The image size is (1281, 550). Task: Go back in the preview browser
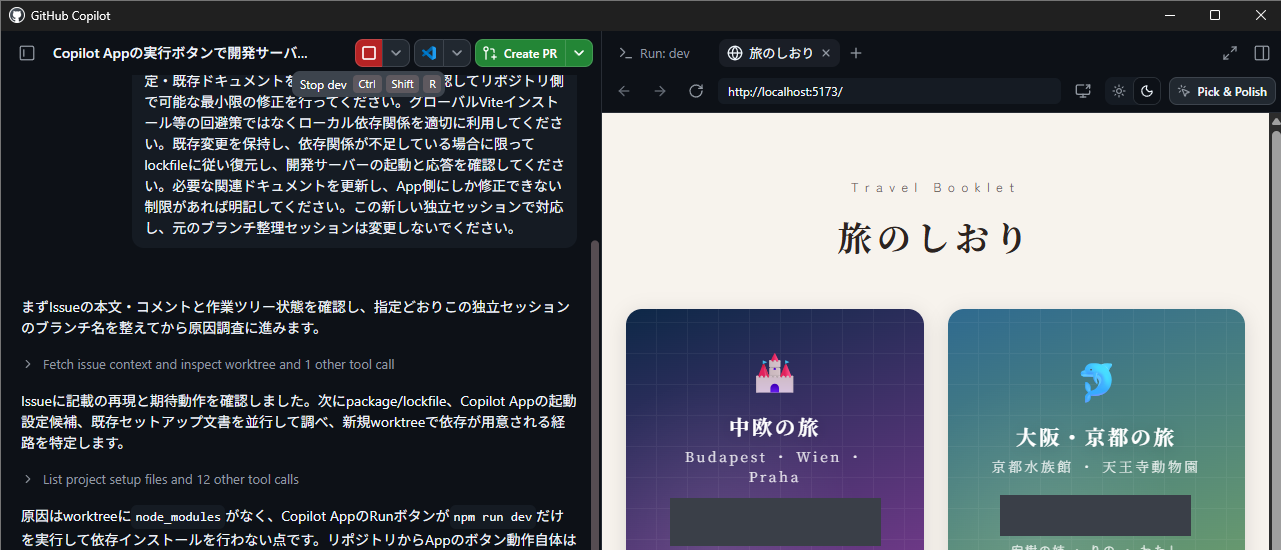pyautogui.click(x=624, y=91)
